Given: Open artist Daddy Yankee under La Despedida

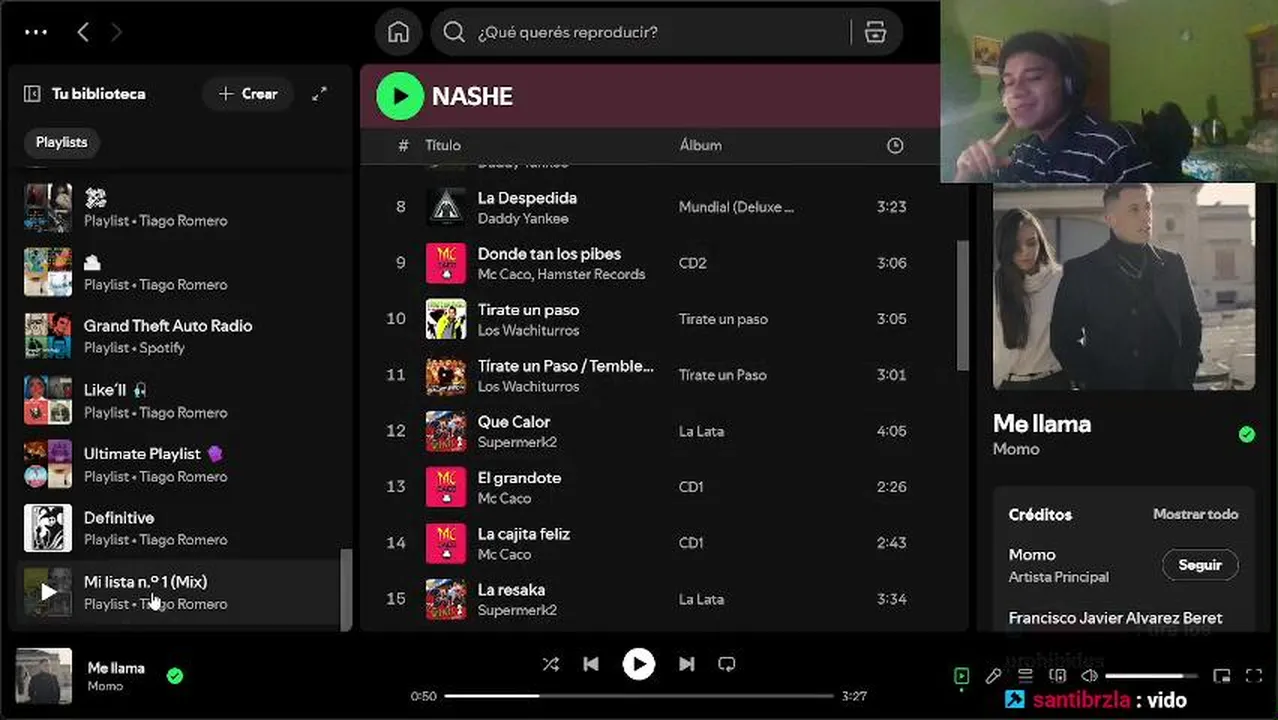Looking at the screenshot, I should 523,218.
